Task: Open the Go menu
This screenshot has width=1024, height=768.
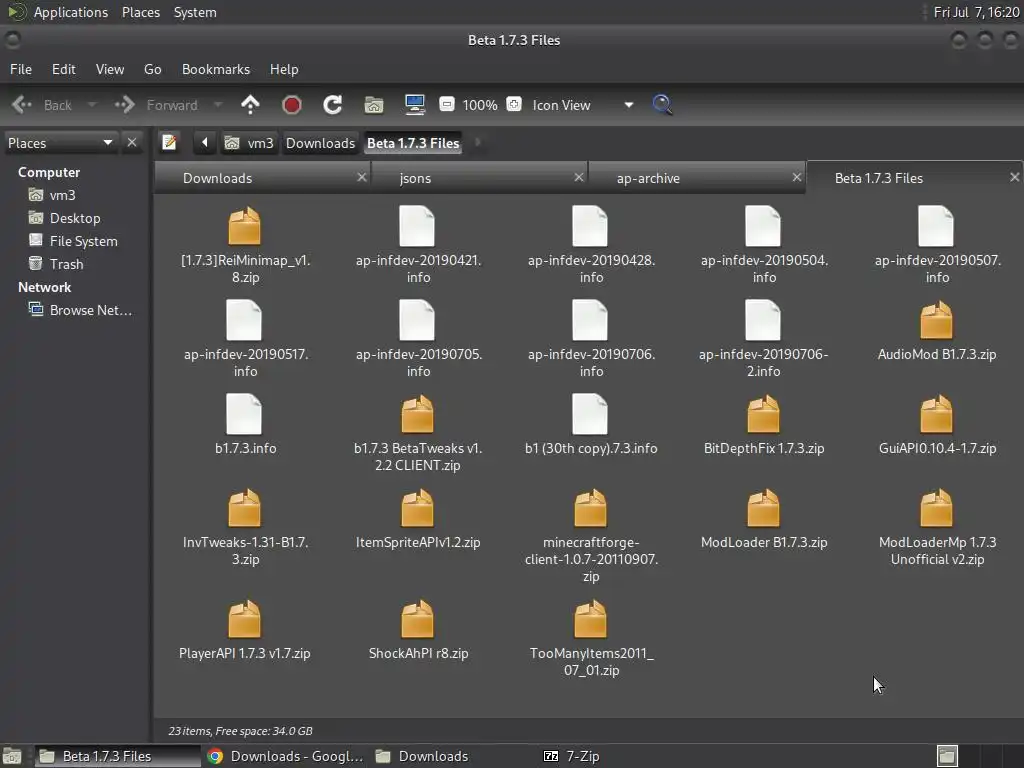Action: (x=152, y=69)
